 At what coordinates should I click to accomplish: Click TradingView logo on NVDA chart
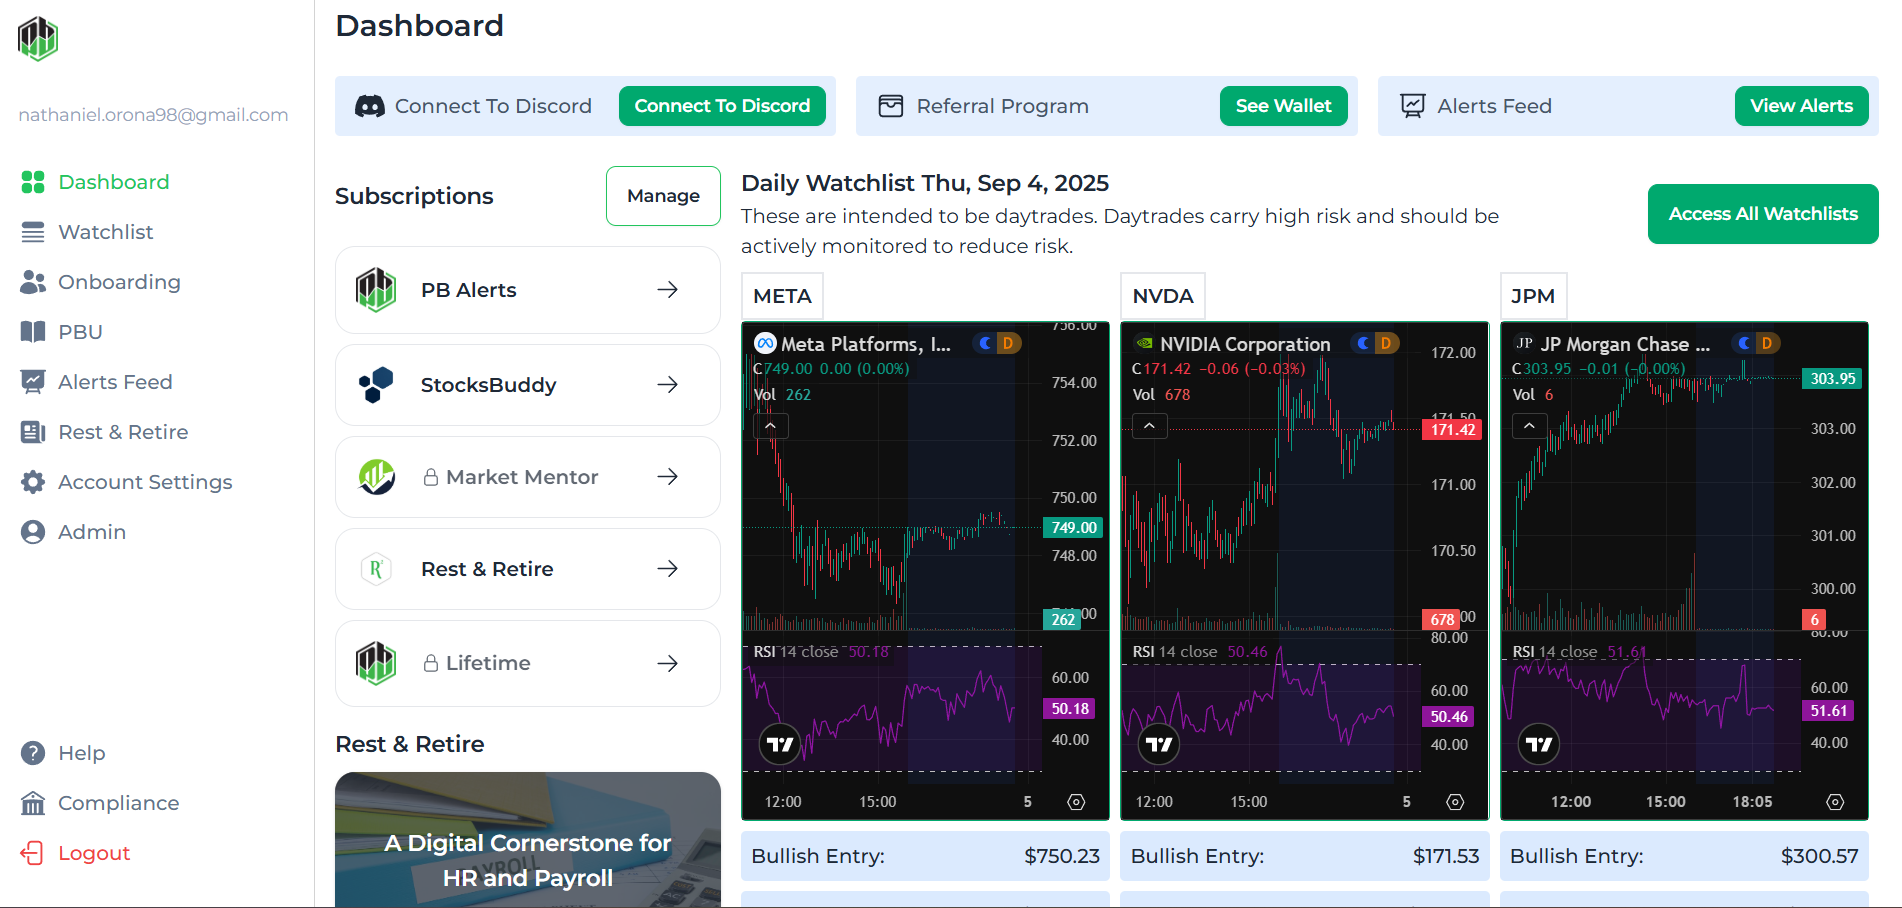coord(1159,744)
